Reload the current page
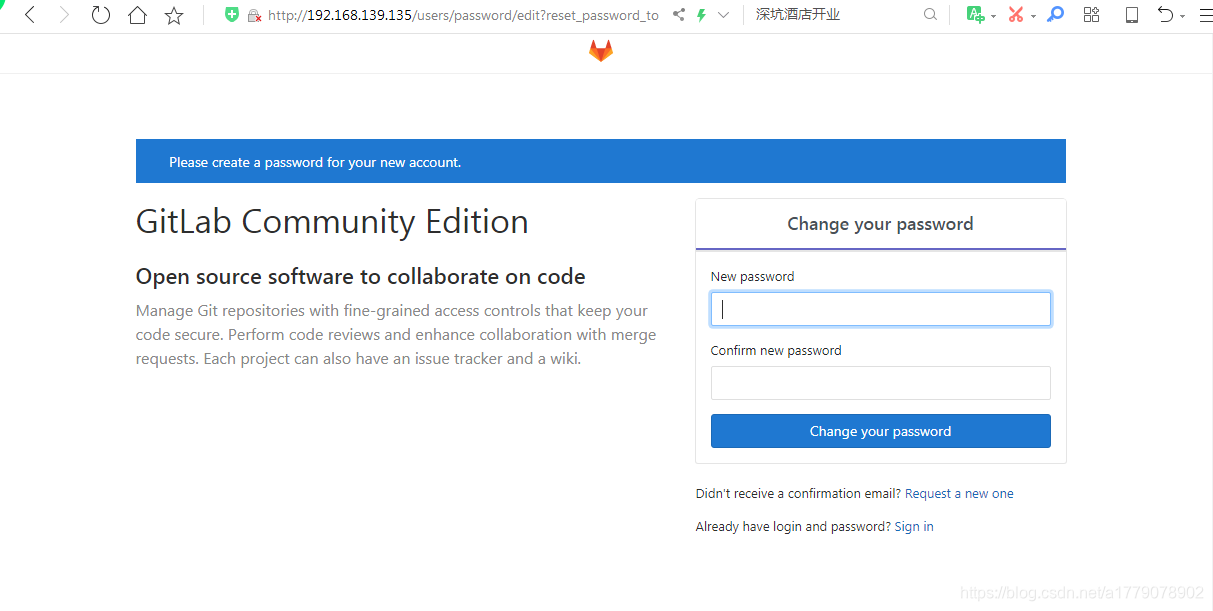 [101, 15]
